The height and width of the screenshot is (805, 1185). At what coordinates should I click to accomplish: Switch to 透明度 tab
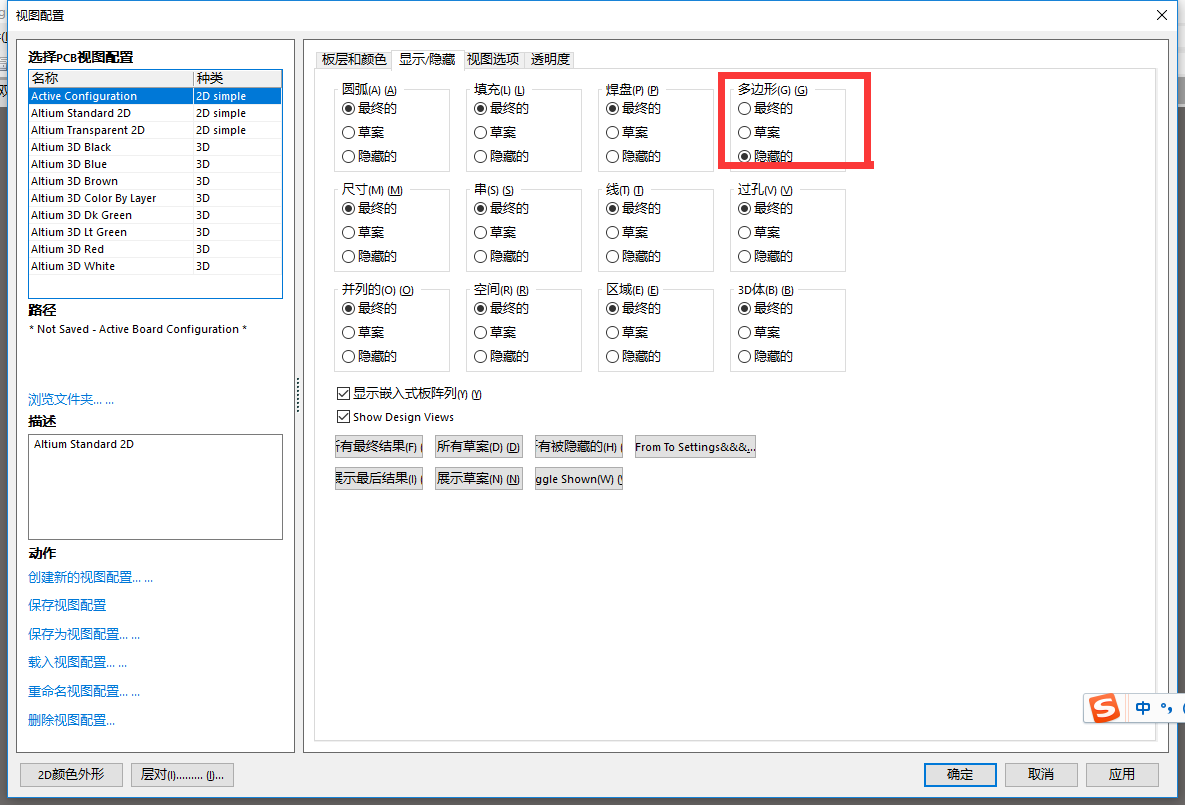point(549,59)
